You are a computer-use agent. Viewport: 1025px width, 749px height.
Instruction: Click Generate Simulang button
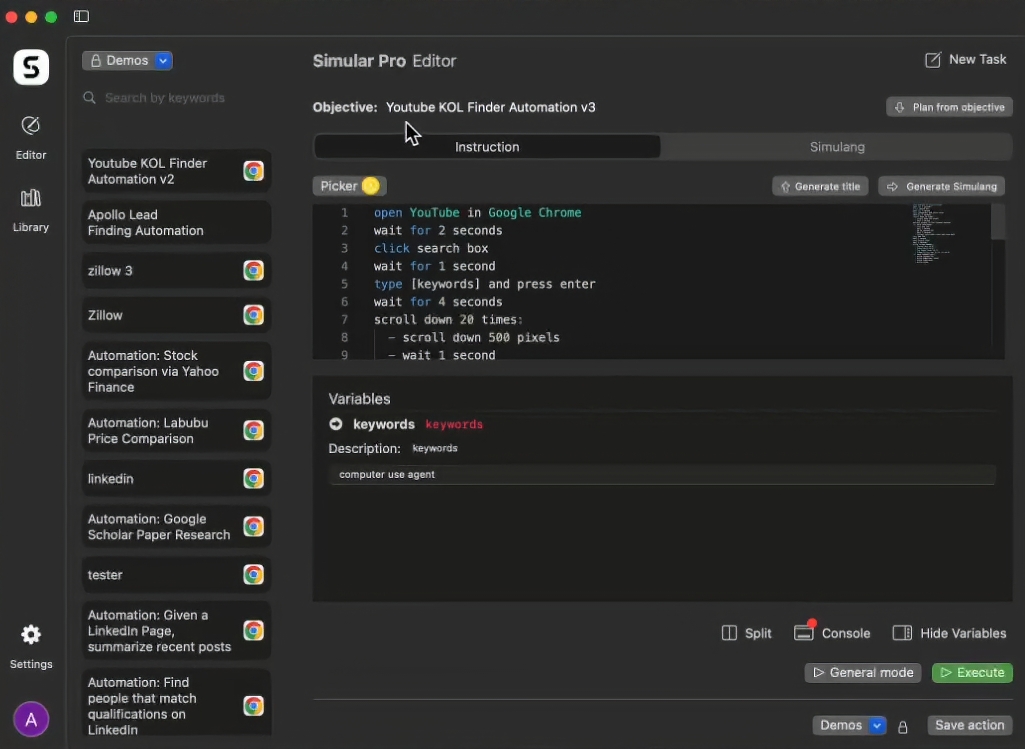[x=941, y=186]
